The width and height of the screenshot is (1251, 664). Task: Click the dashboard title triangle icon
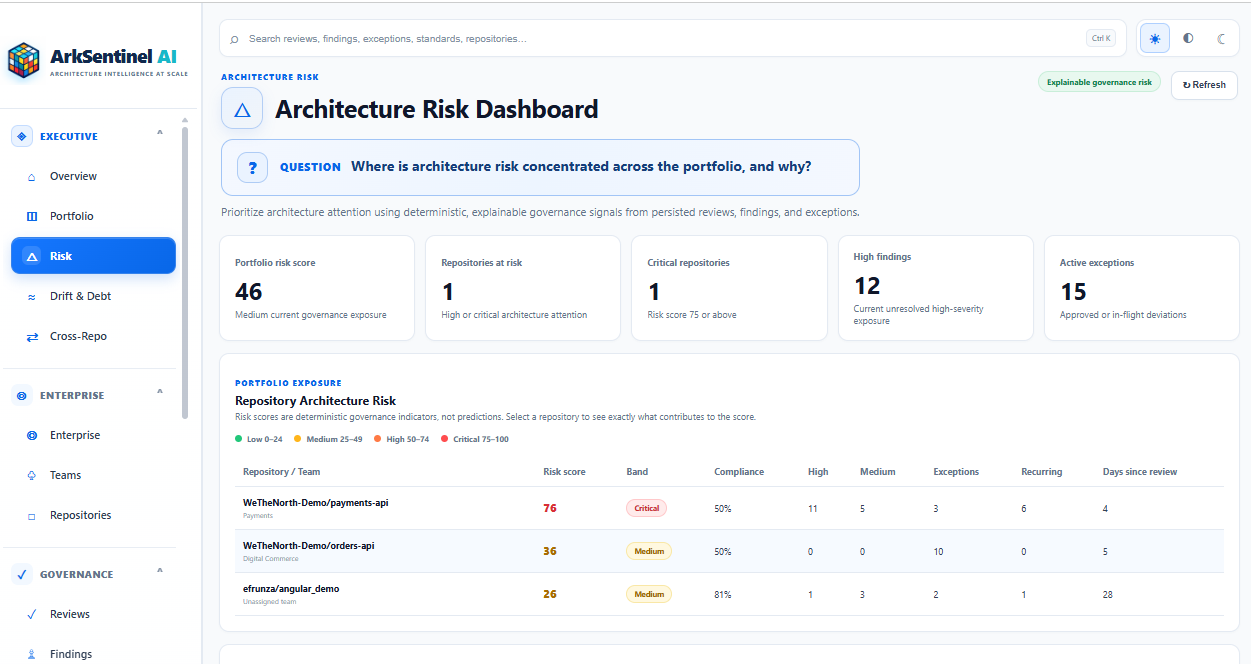tap(242, 108)
